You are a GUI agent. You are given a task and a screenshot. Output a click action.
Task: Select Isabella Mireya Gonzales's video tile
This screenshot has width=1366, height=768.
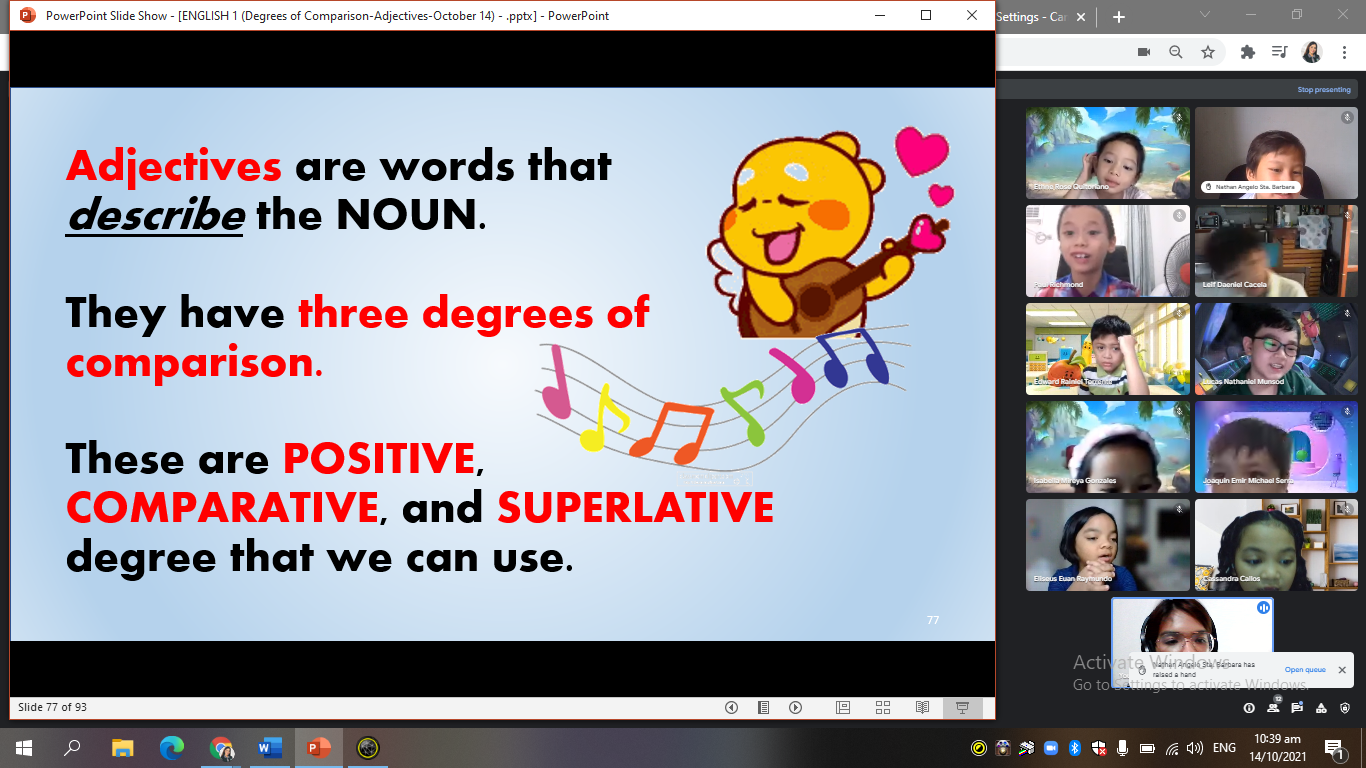point(1108,446)
